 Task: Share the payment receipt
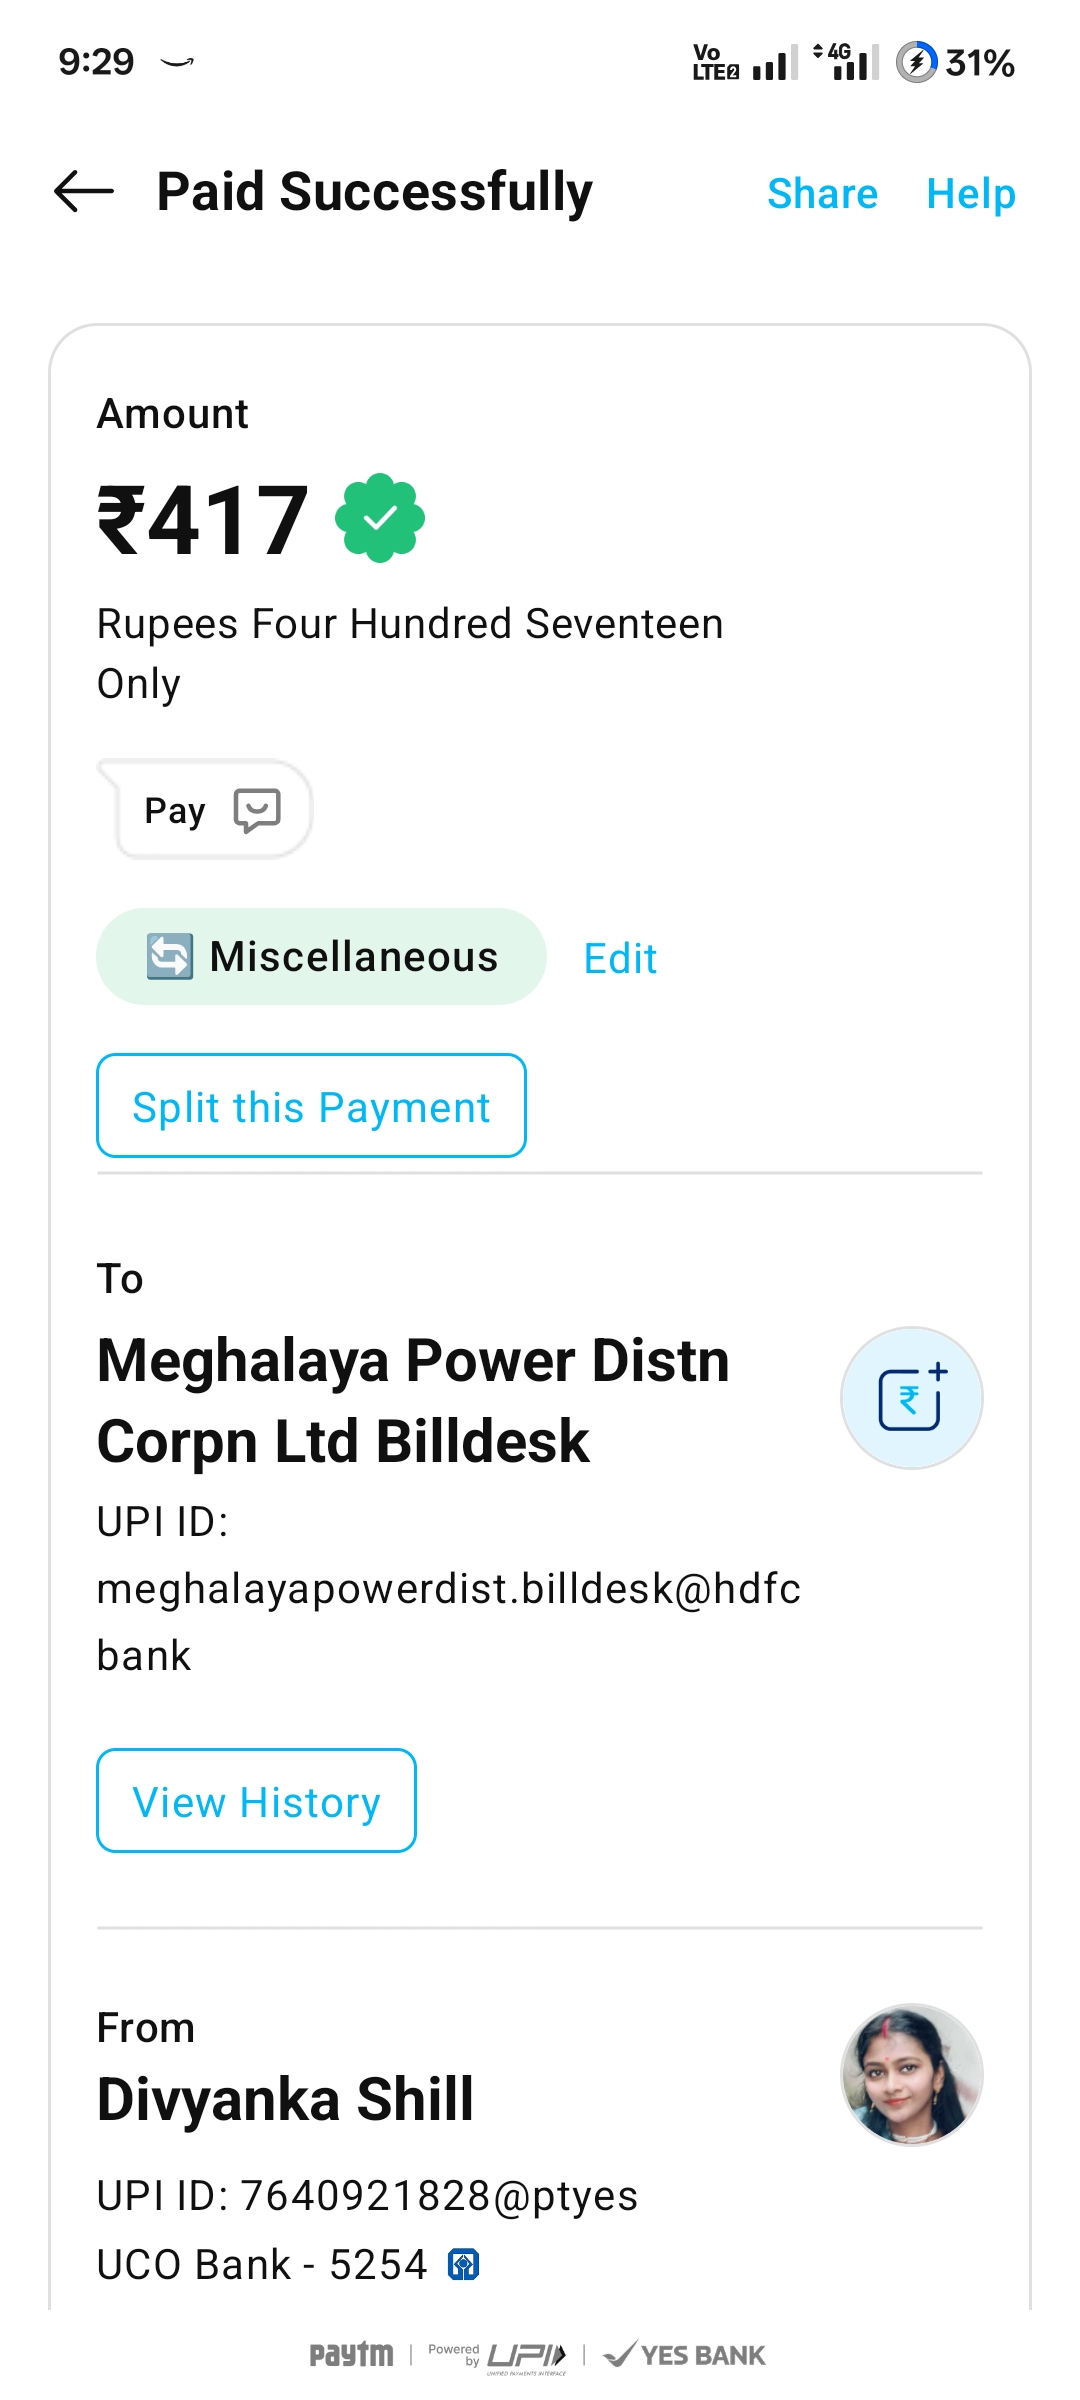tap(822, 193)
